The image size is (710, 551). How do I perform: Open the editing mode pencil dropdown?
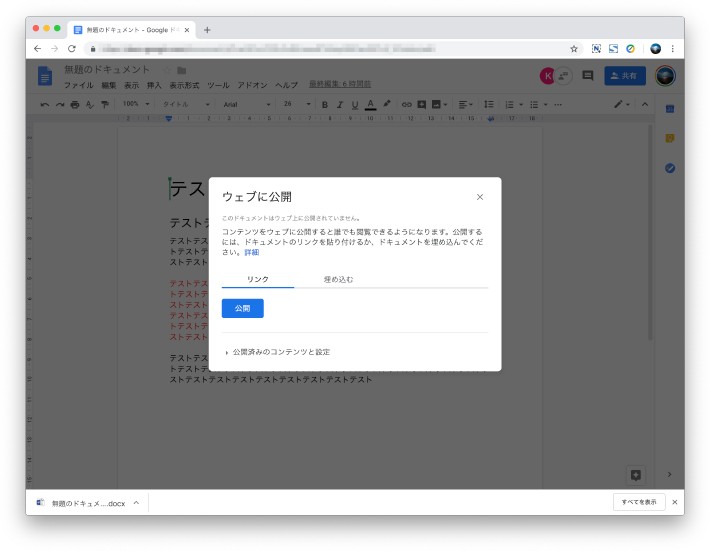coord(622,105)
